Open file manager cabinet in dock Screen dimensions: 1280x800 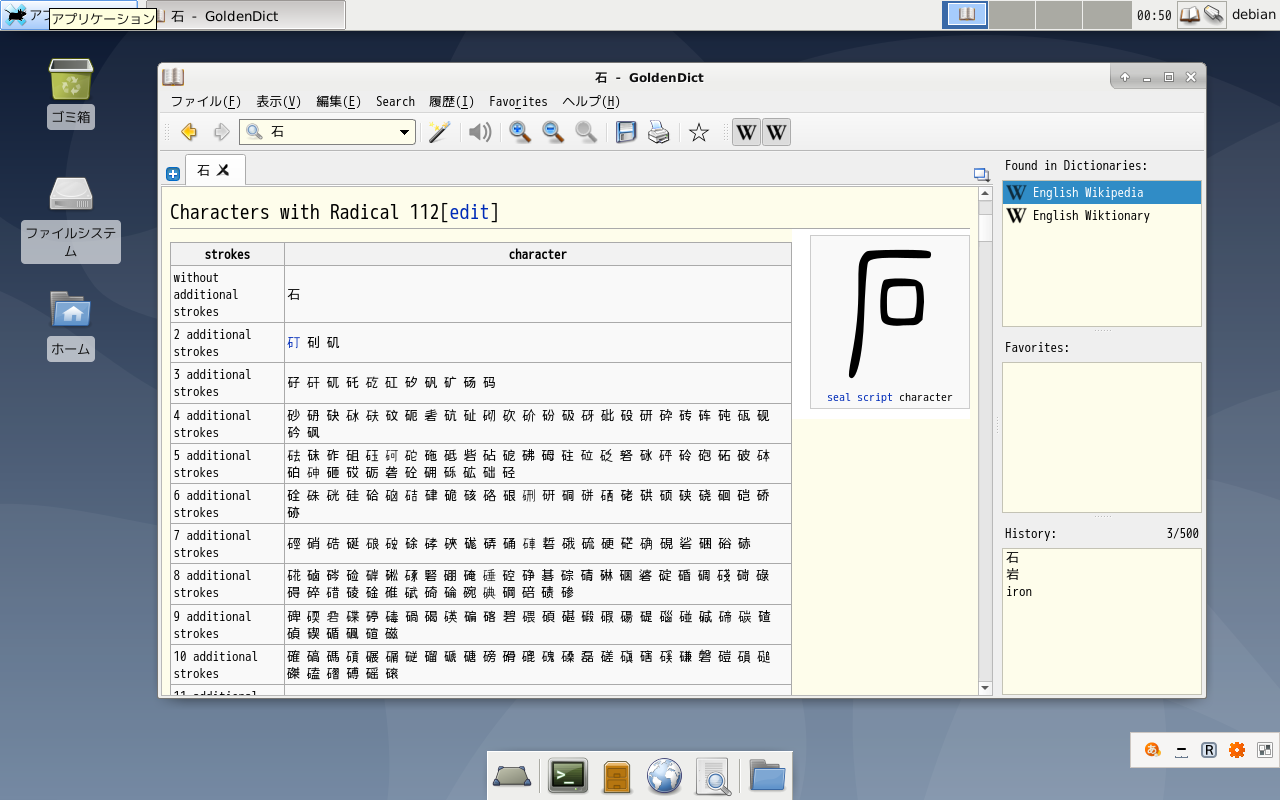(x=616, y=776)
